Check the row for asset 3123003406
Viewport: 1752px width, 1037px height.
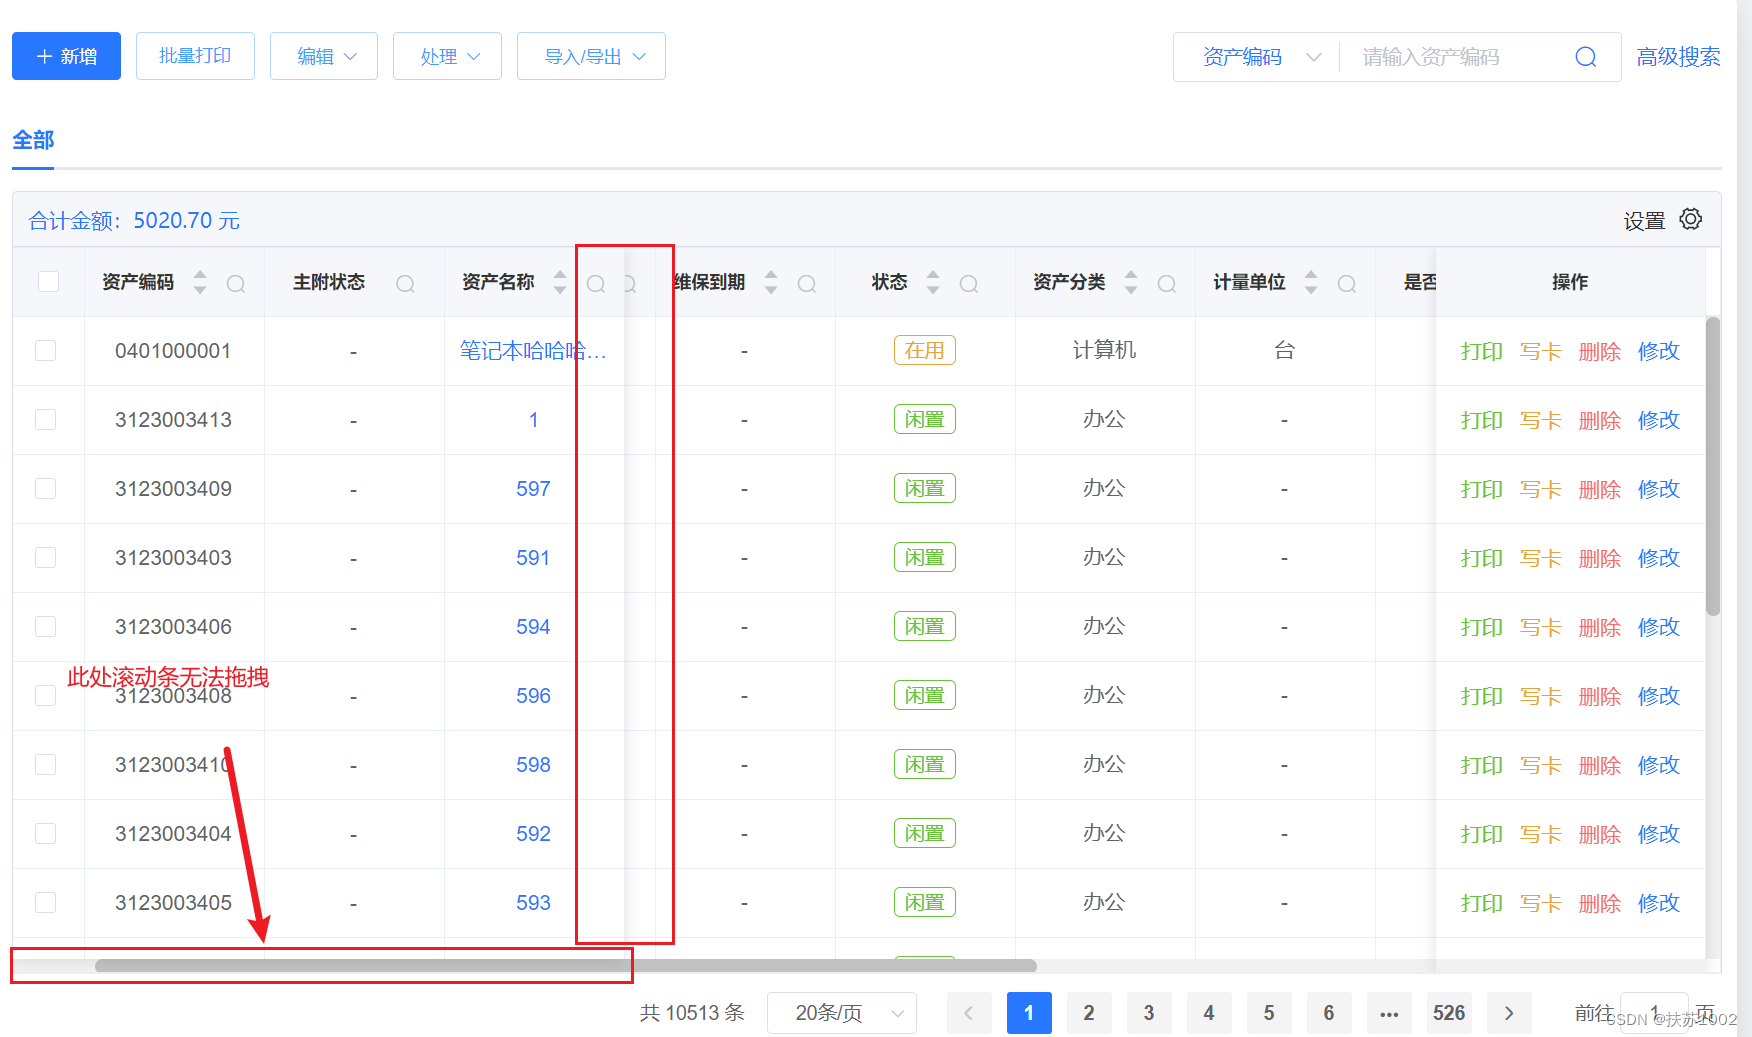click(45, 626)
